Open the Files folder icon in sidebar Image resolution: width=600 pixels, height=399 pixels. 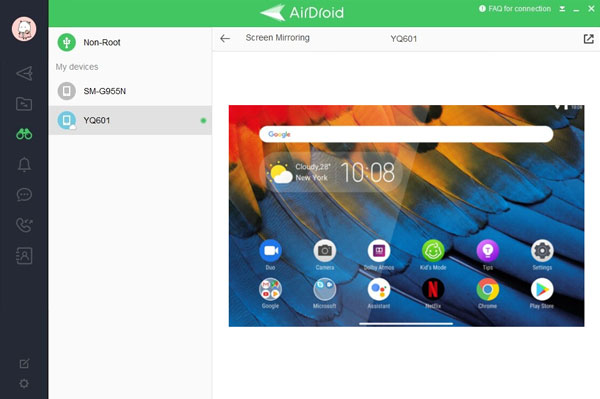(x=24, y=104)
